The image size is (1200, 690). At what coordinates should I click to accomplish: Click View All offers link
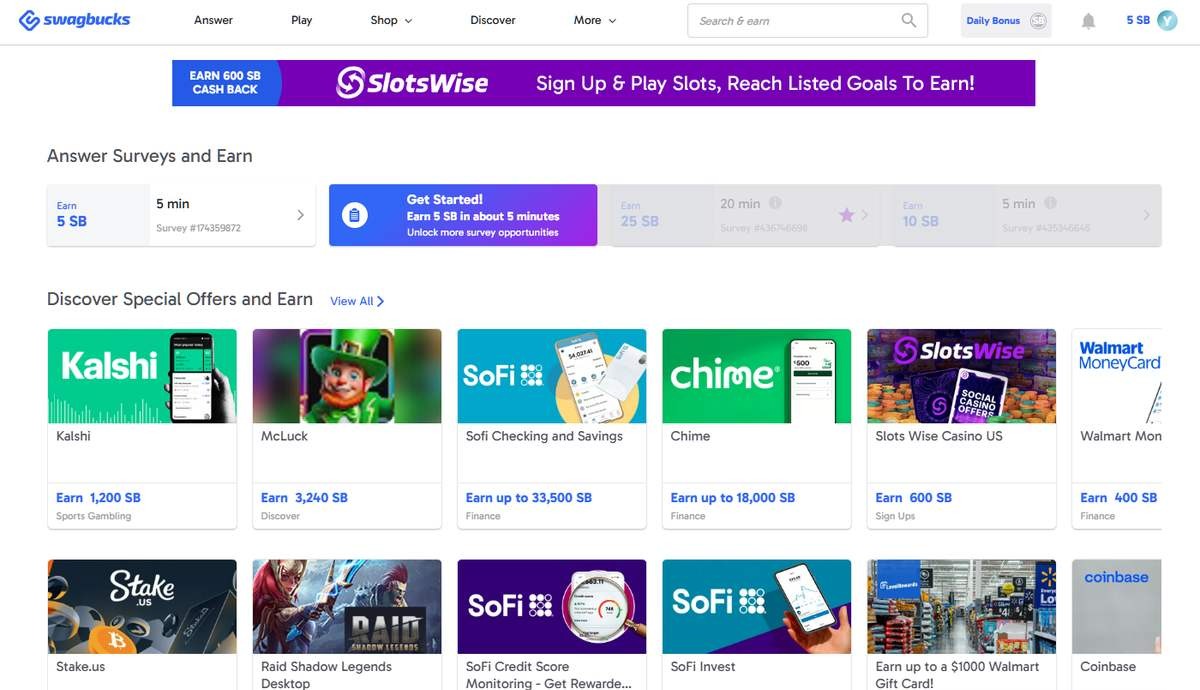pos(357,301)
